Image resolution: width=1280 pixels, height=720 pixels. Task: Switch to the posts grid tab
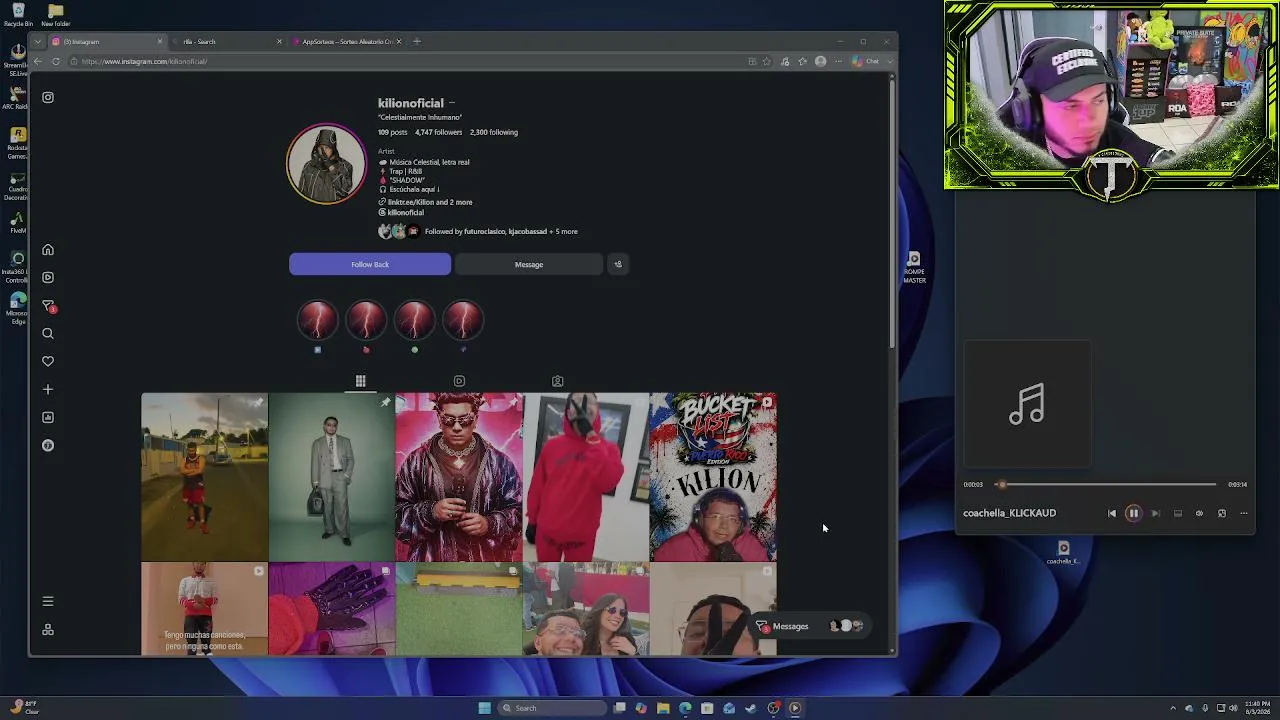361,381
